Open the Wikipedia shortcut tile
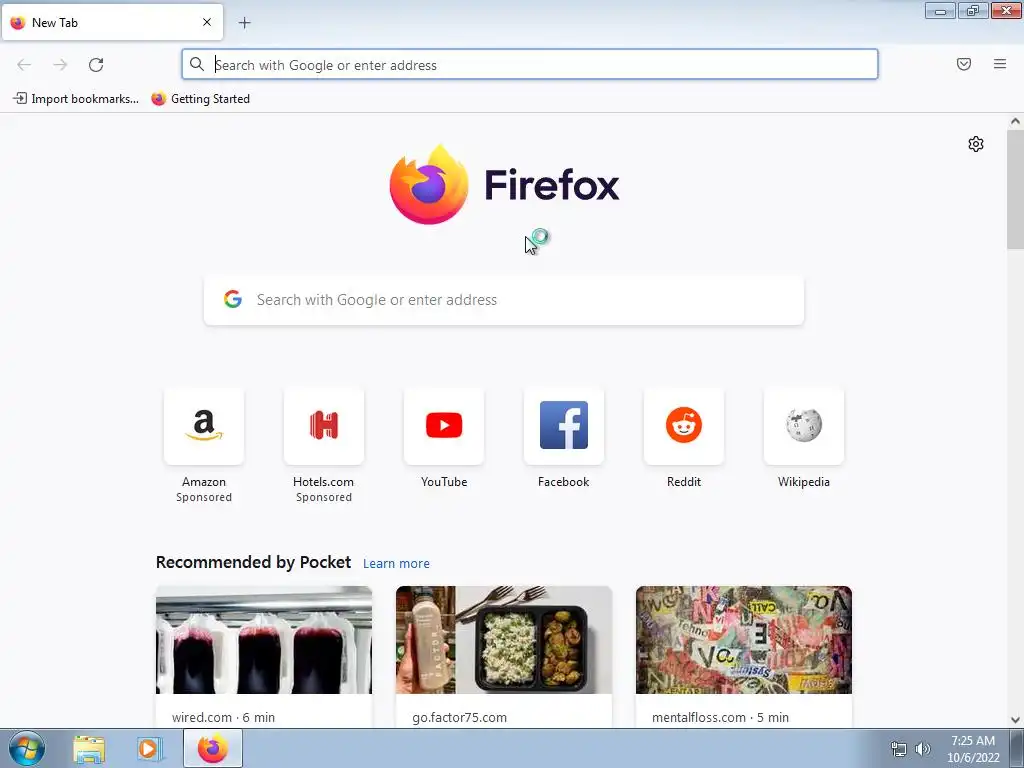 coord(804,426)
